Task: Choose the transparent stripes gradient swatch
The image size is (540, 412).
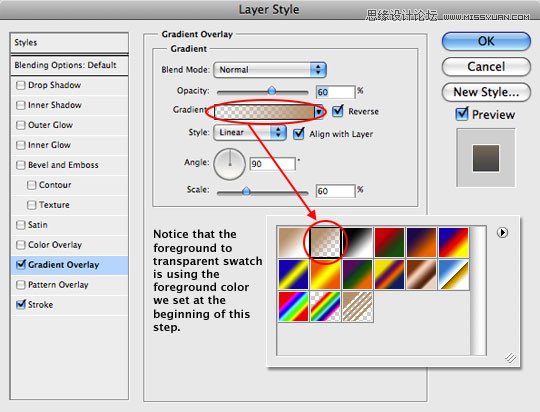Action: coord(357,306)
